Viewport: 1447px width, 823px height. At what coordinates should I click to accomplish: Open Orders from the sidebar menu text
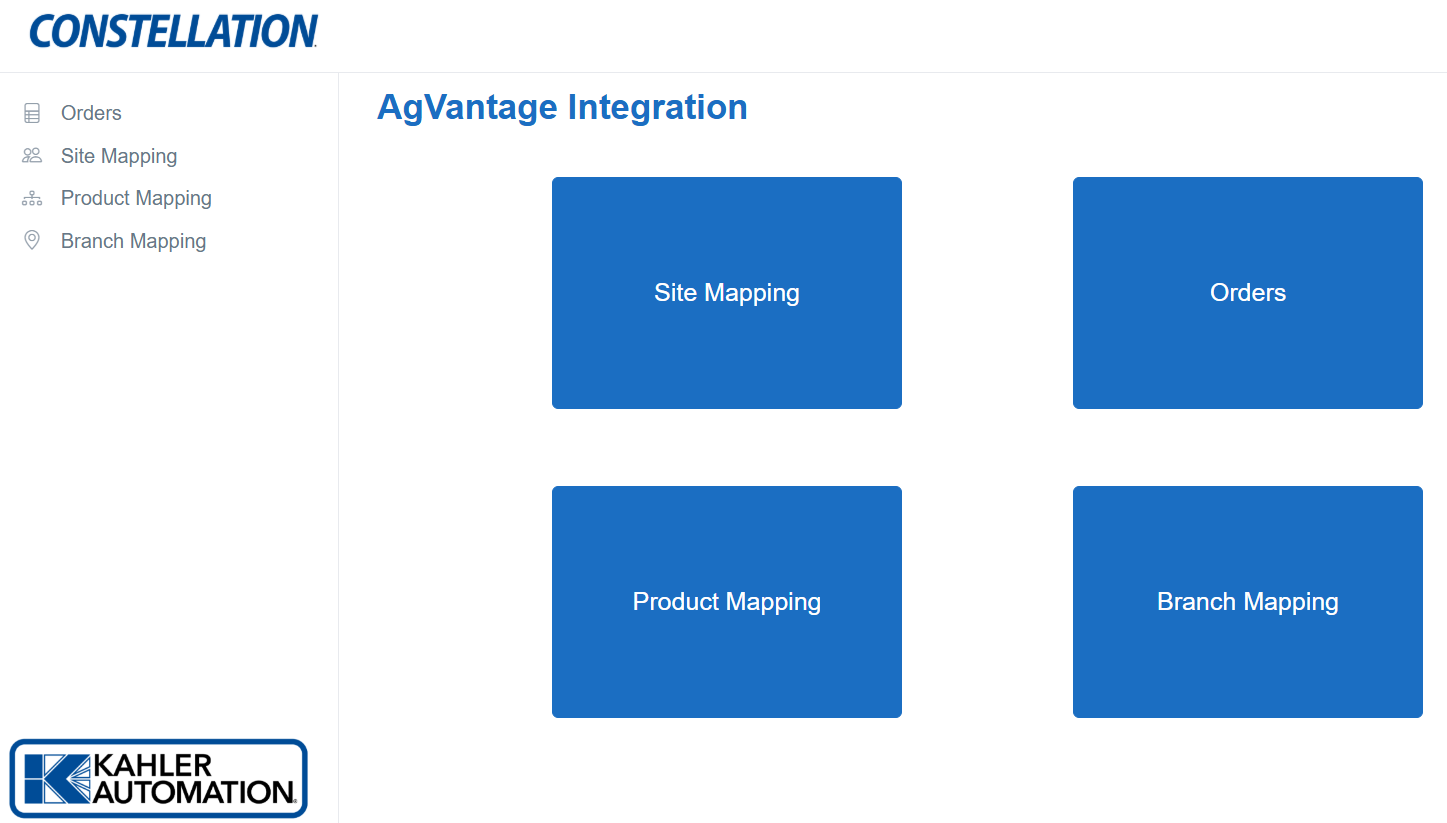pos(91,113)
